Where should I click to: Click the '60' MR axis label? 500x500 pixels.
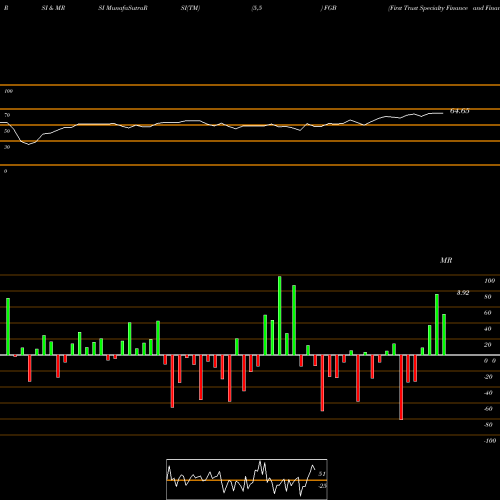[x=488, y=313]
